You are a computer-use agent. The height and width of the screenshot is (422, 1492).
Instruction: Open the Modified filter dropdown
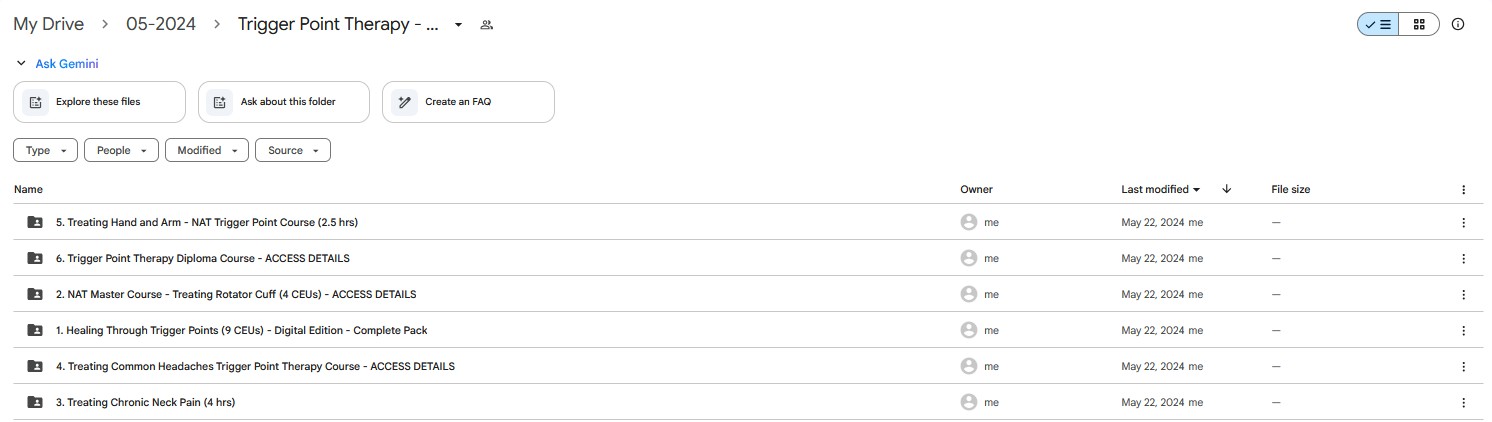click(x=207, y=150)
